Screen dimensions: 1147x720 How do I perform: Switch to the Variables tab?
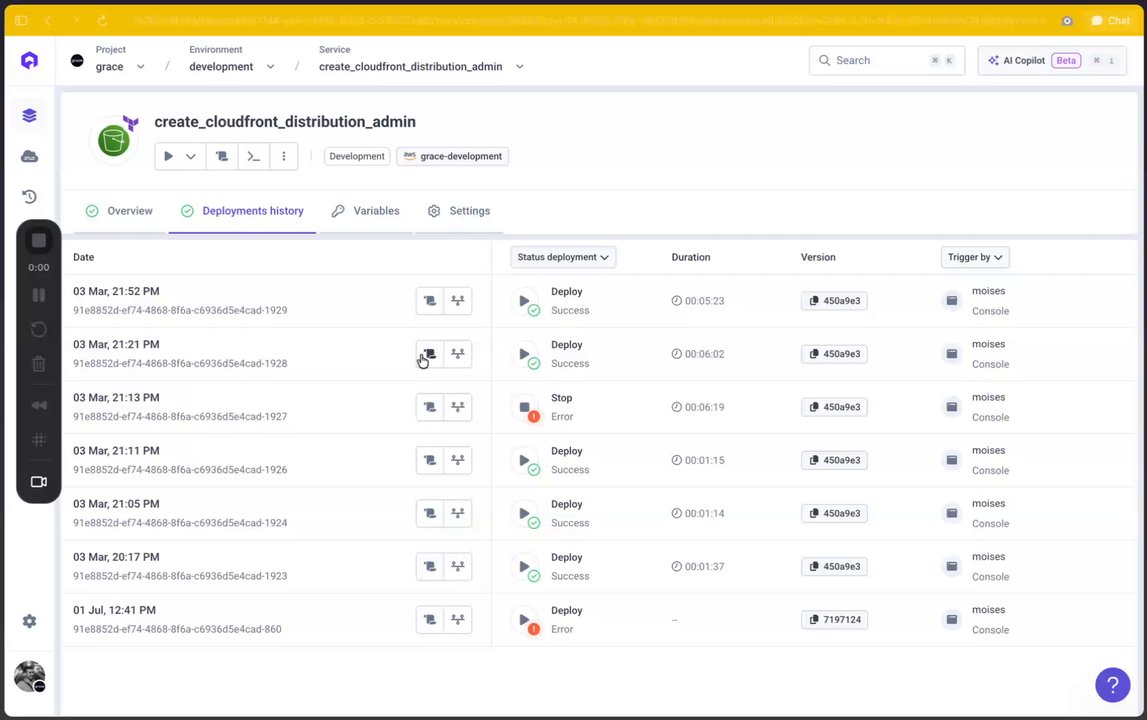[366, 211]
